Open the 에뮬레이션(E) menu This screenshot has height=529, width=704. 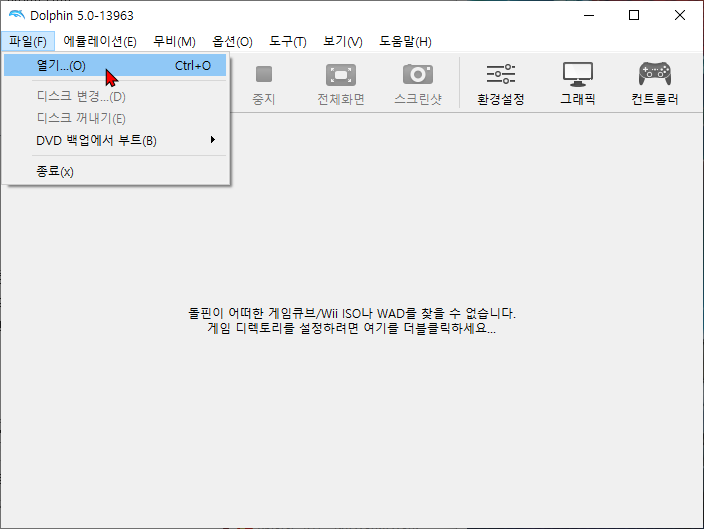(100, 41)
